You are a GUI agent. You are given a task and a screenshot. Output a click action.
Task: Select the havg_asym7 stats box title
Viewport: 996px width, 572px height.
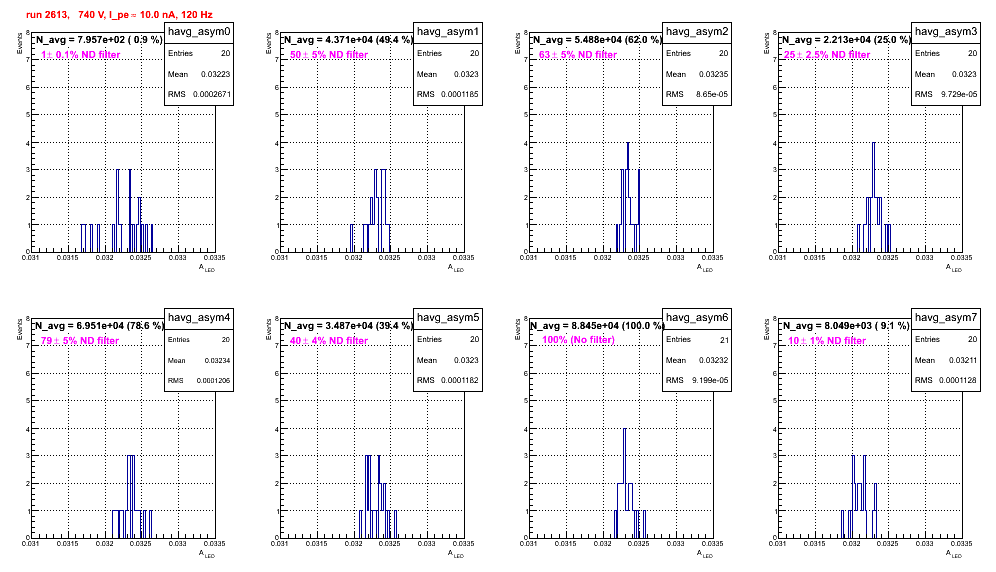[x=946, y=317]
